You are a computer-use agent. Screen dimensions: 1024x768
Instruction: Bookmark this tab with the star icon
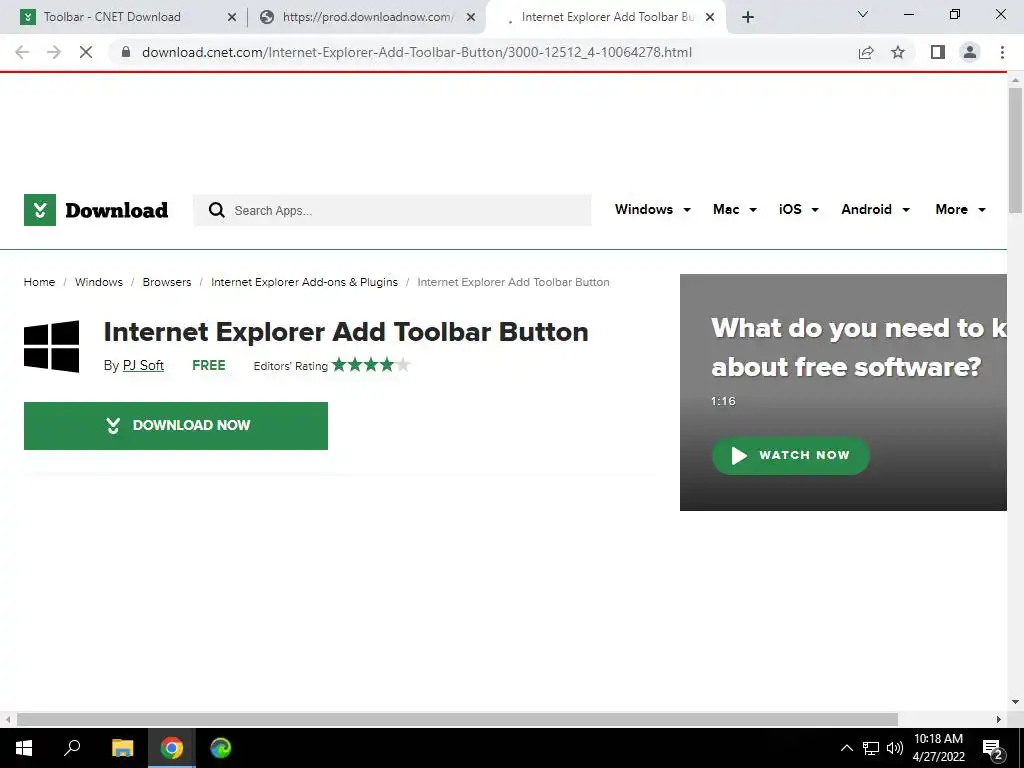click(x=898, y=52)
